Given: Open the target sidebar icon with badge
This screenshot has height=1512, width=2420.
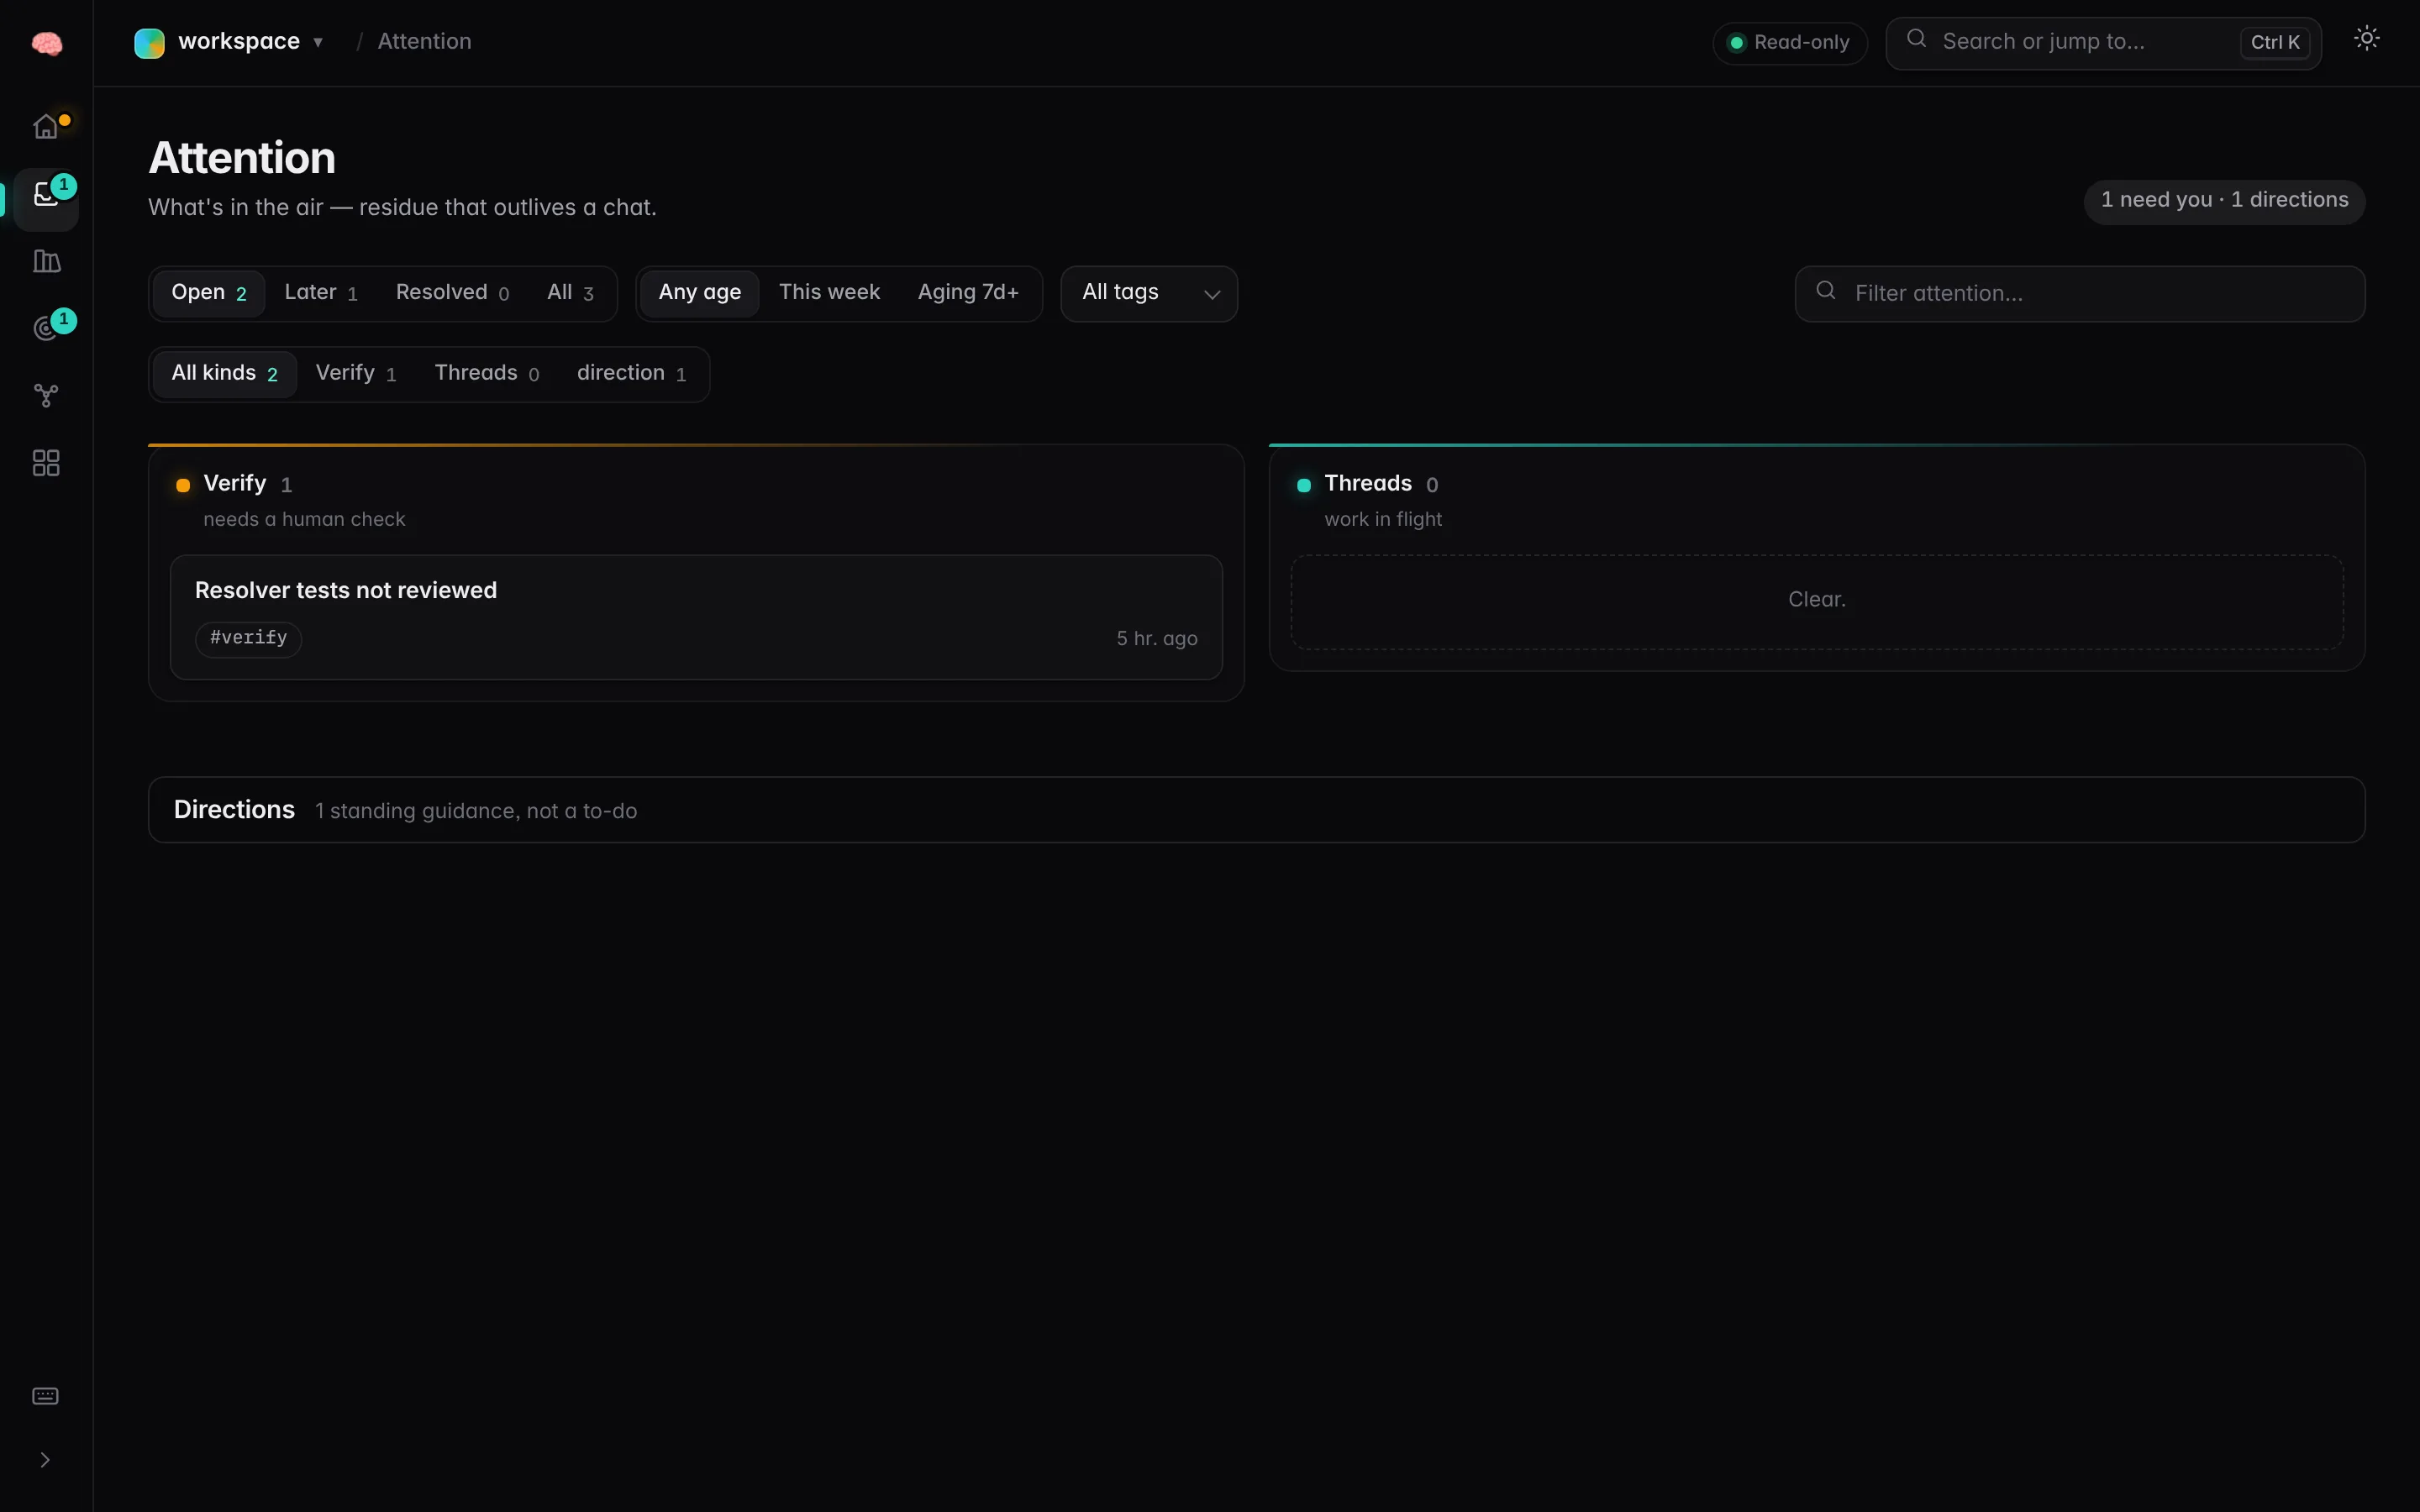Looking at the screenshot, I should pos(46,328).
